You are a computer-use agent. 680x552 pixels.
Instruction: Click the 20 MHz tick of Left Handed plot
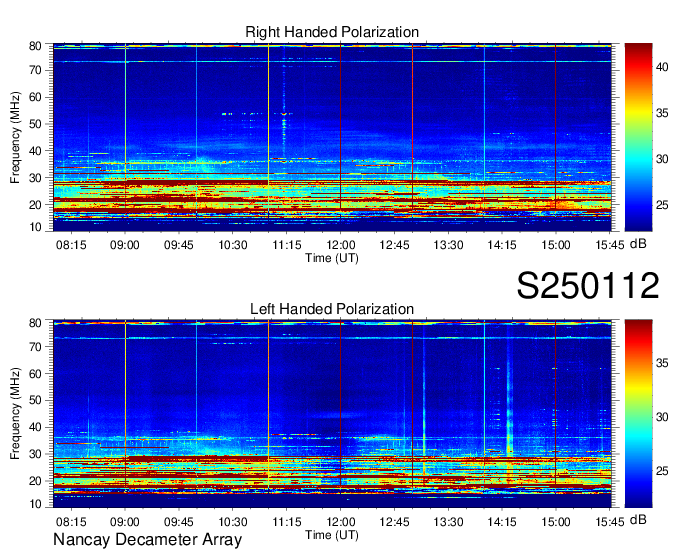coord(35,481)
